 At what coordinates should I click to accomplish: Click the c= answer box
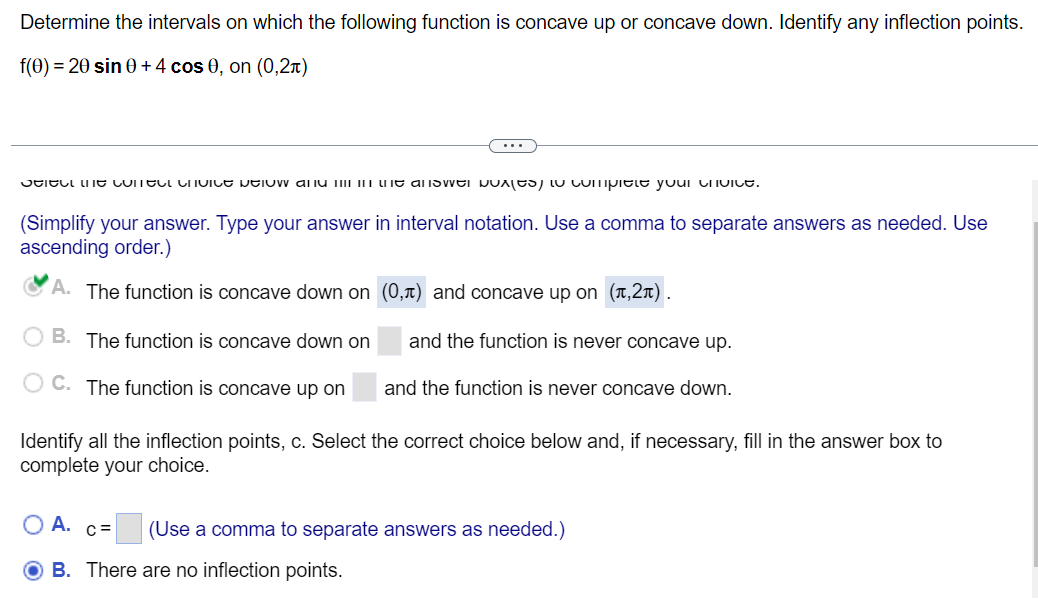[x=128, y=529]
